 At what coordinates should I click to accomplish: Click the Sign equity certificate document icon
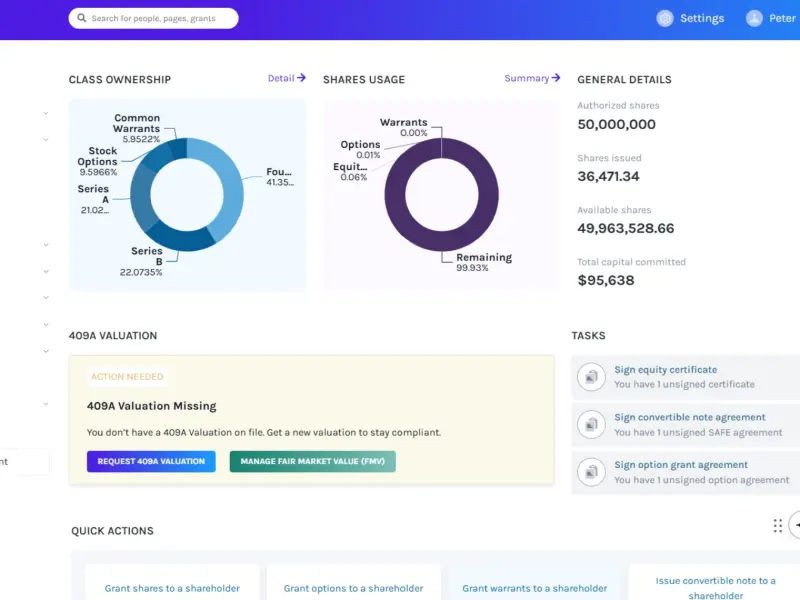tap(591, 377)
